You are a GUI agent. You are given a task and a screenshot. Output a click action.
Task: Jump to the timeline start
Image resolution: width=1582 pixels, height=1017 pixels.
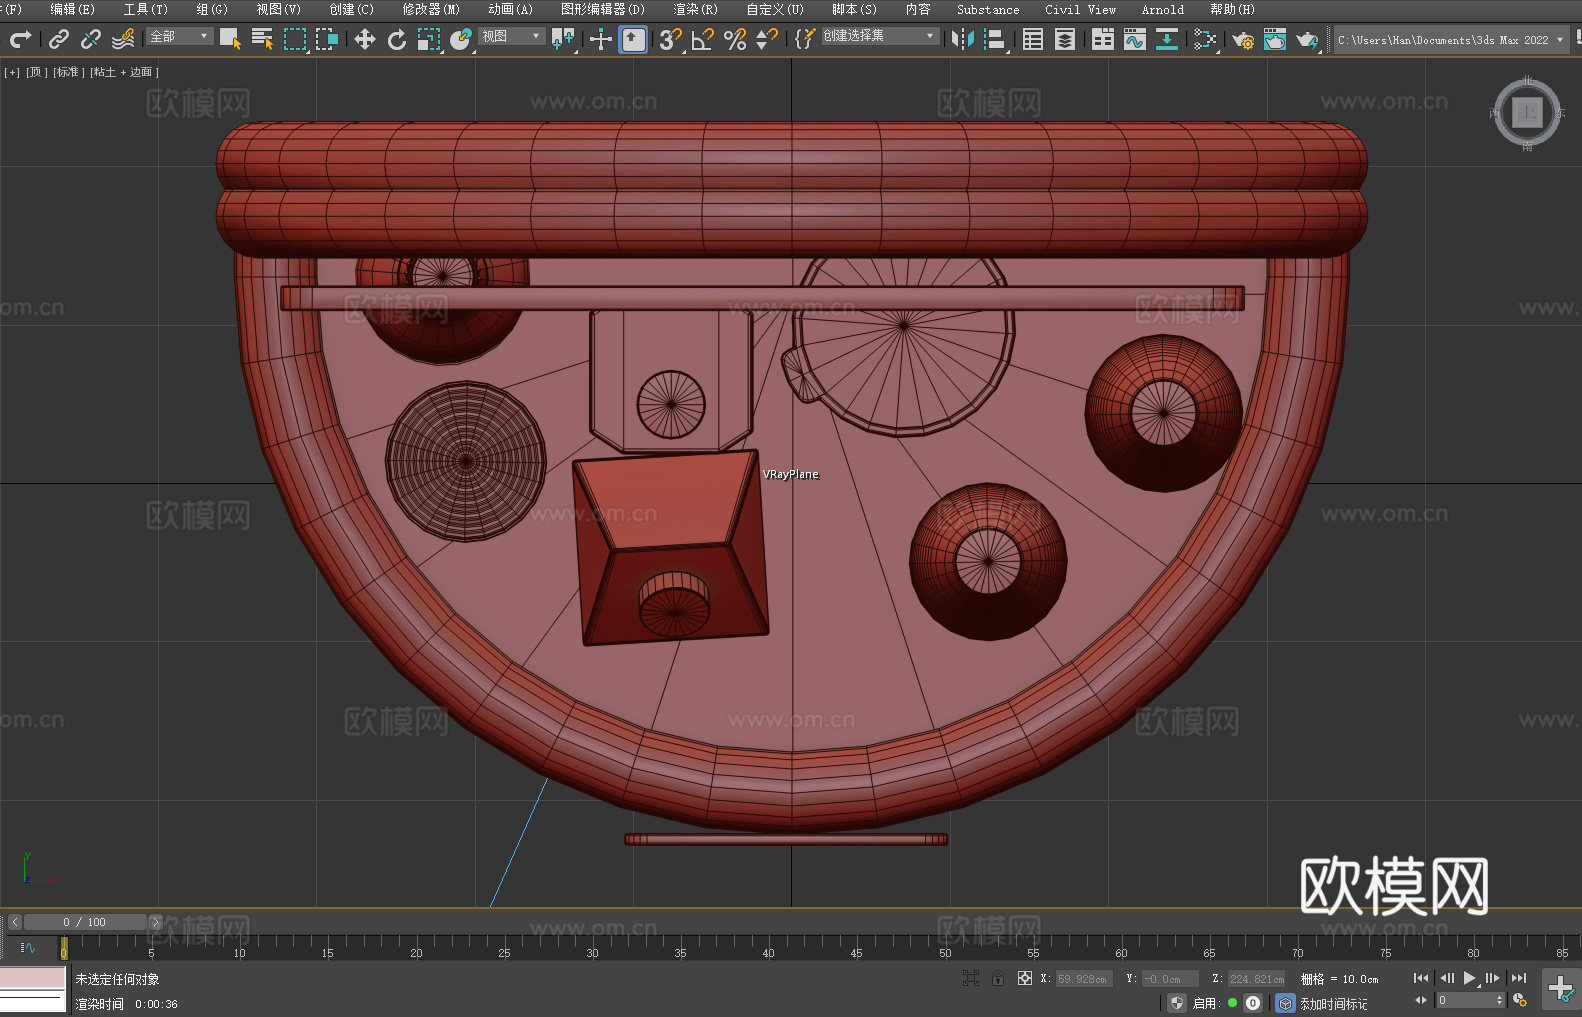(x=1421, y=978)
